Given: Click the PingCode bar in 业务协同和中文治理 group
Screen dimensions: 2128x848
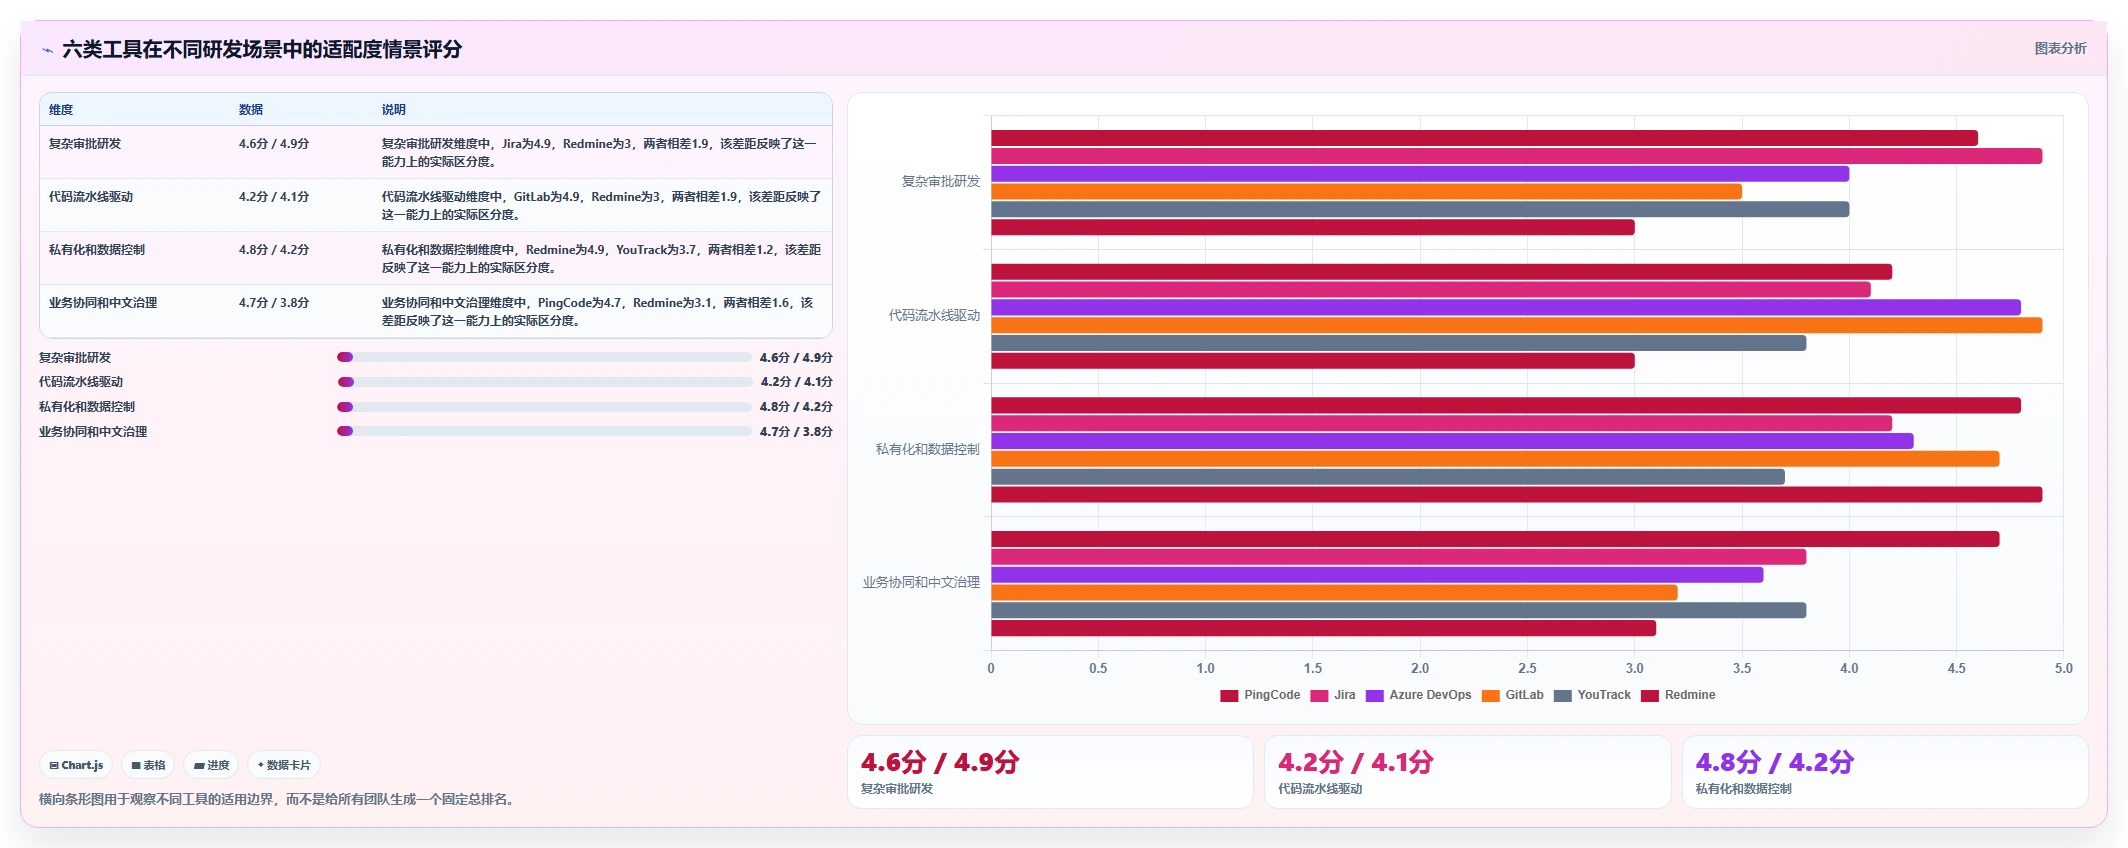Looking at the screenshot, I should [1495, 539].
